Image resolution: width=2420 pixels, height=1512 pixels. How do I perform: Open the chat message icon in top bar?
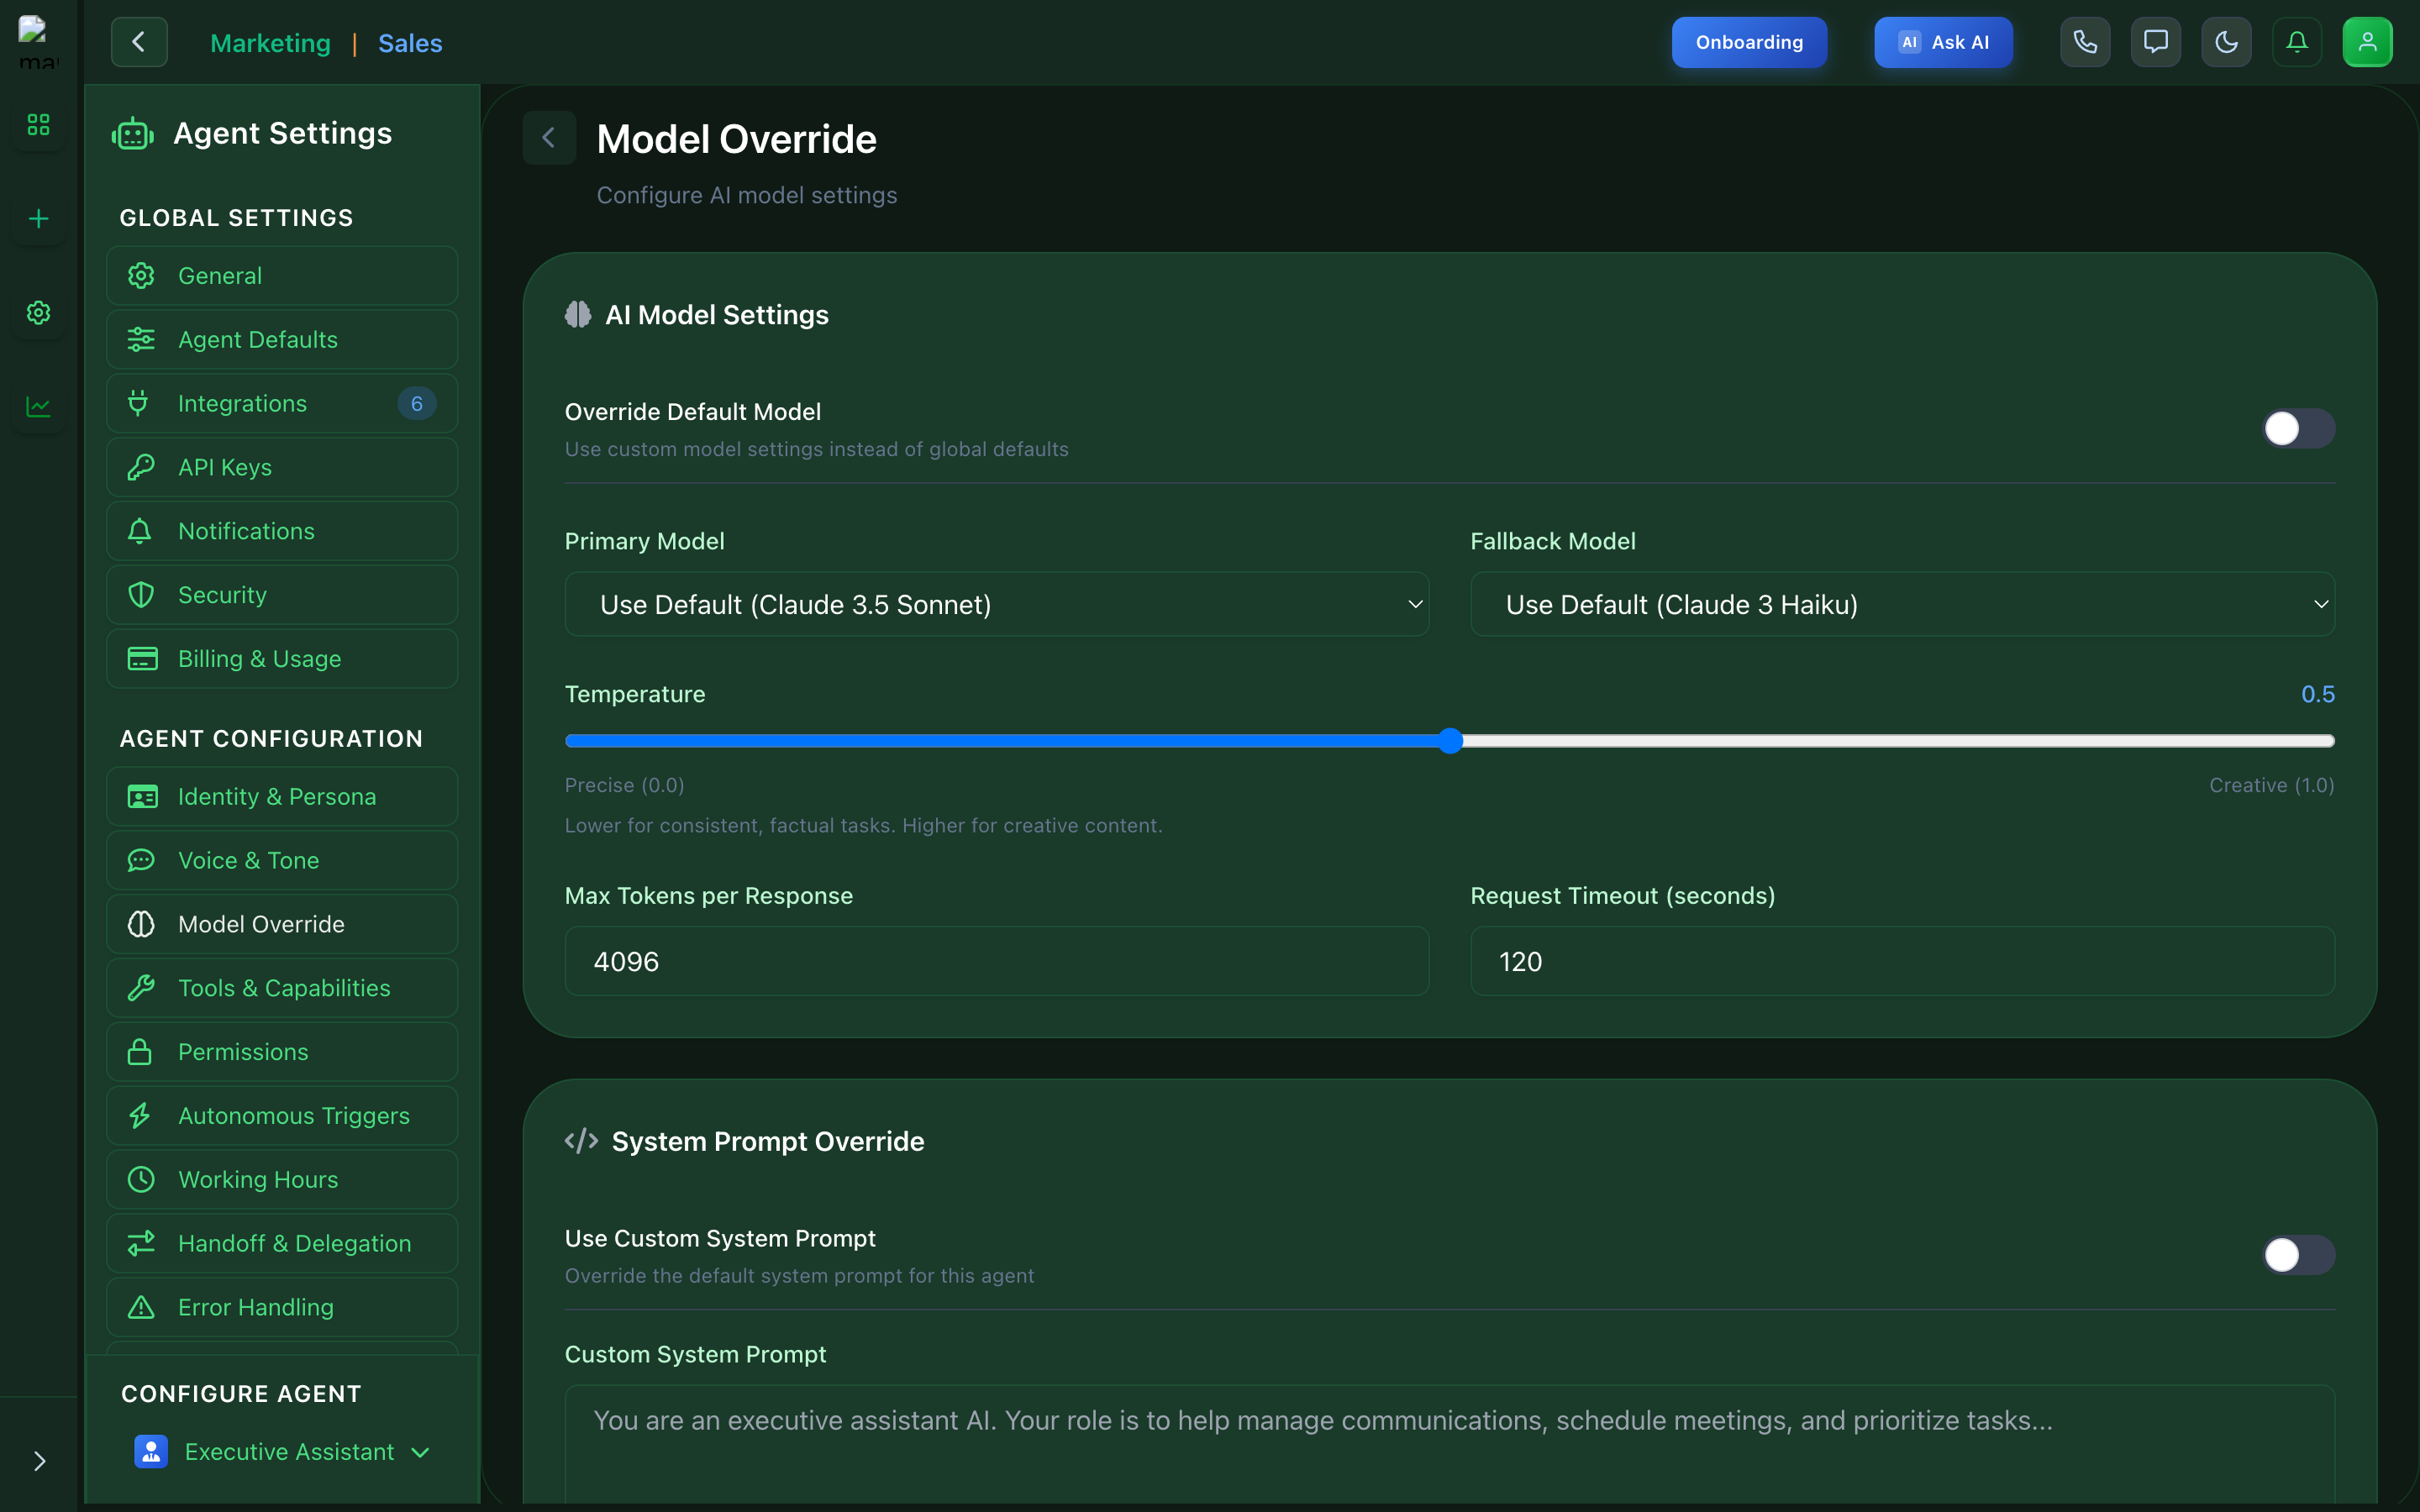2156,42
